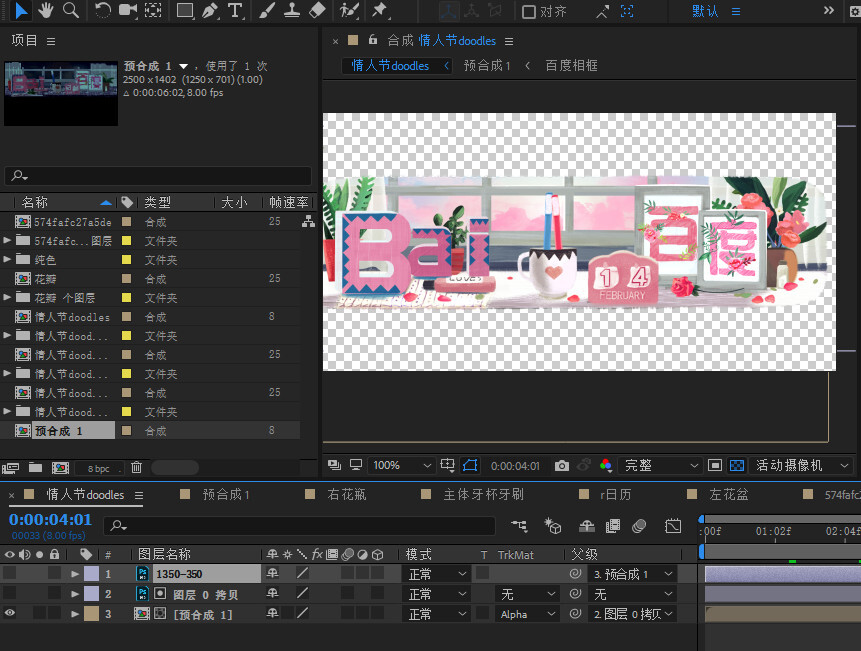This screenshot has width=861, height=651.
Task: Show channel and color management settings
Action: [606, 465]
